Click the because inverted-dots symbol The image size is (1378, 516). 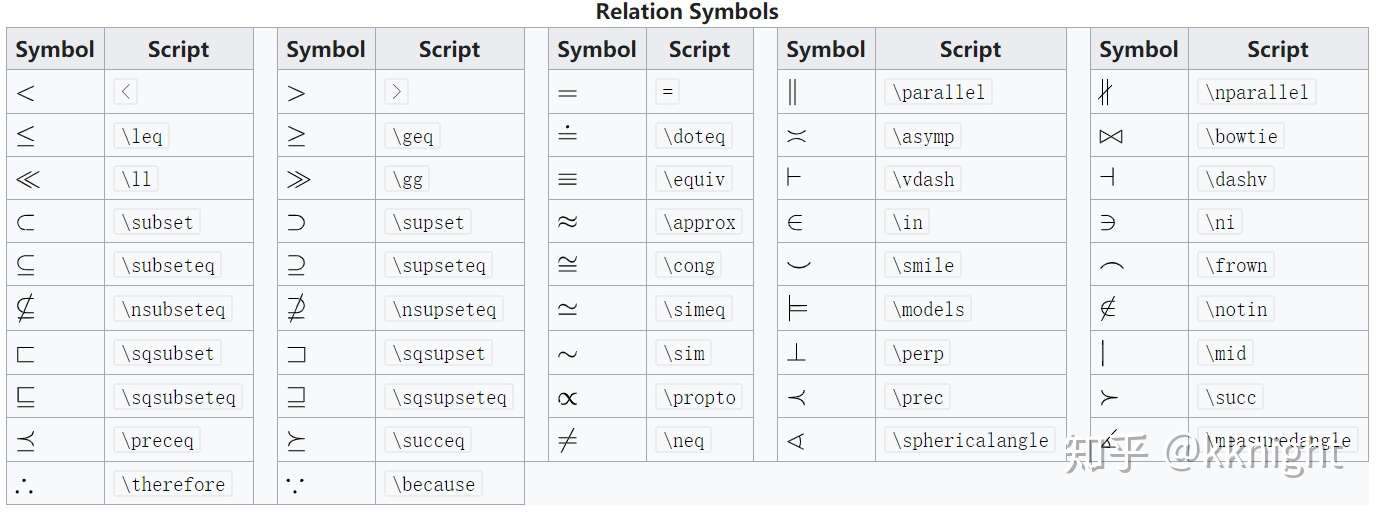pyautogui.click(x=296, y=486)
